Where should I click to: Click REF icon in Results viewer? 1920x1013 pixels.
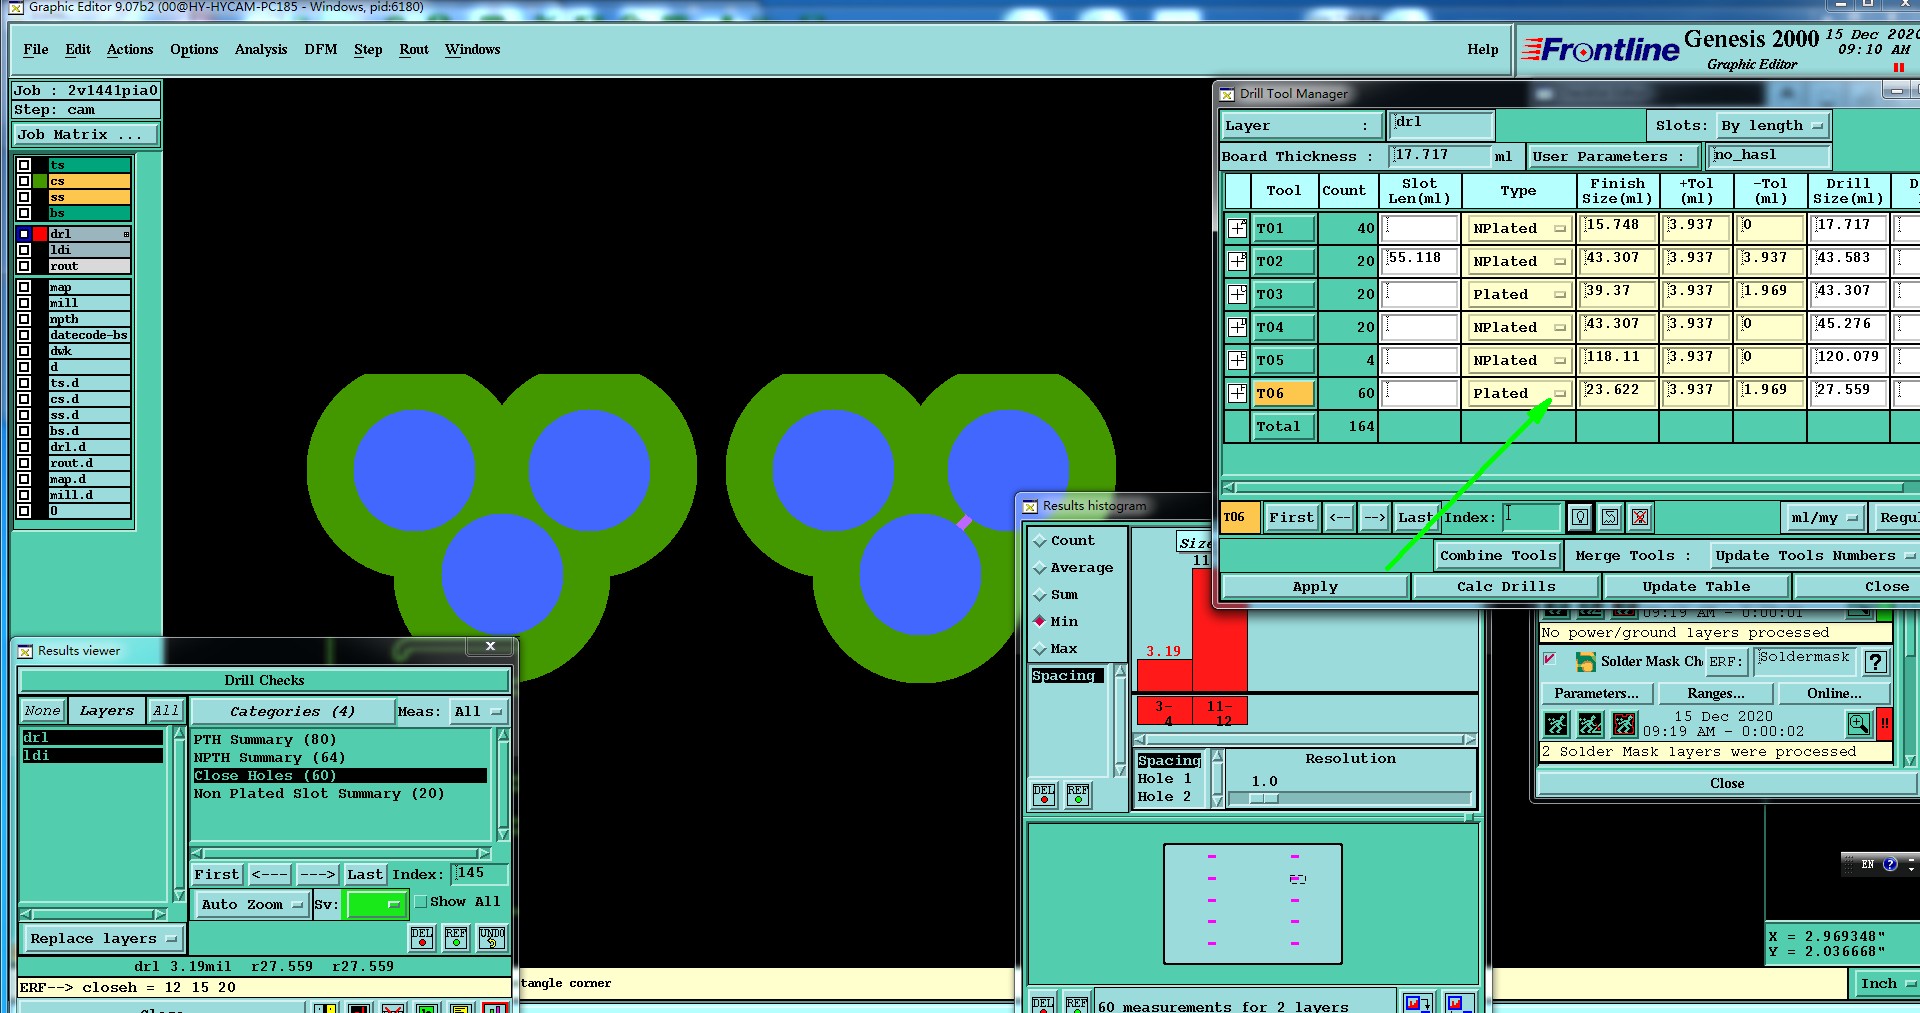(x=456, y=937)
